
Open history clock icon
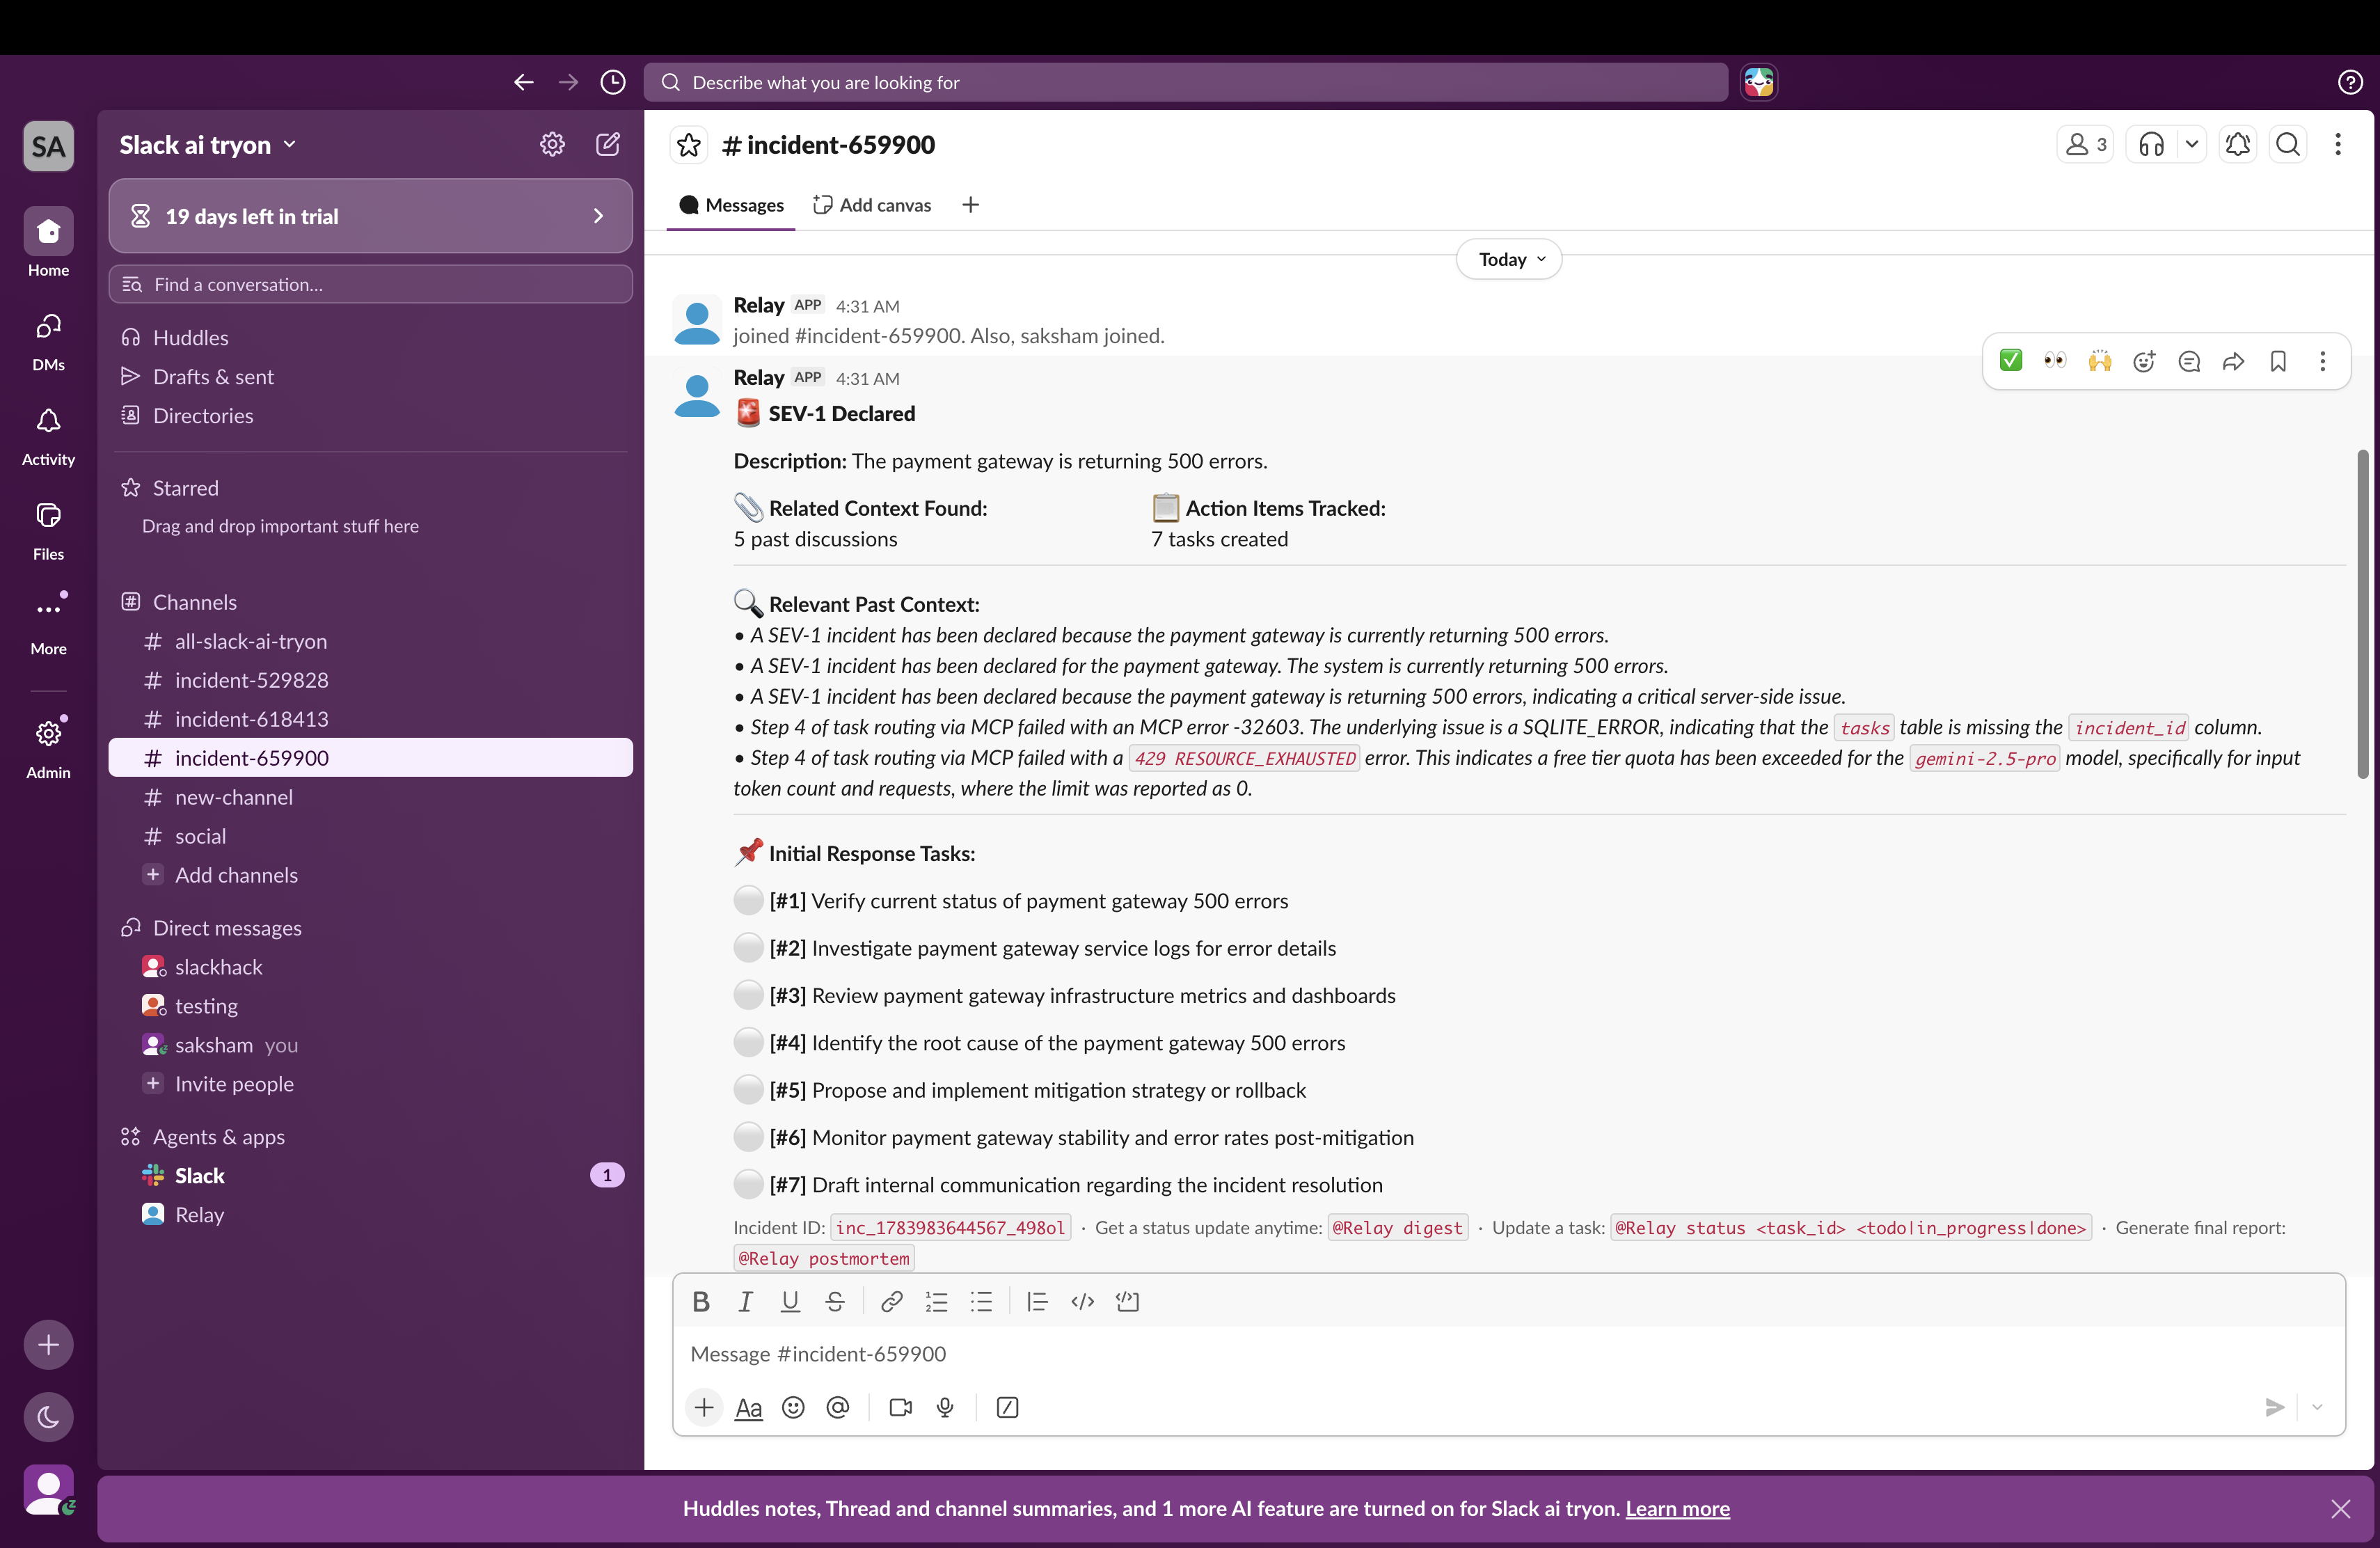pos(613,82)
